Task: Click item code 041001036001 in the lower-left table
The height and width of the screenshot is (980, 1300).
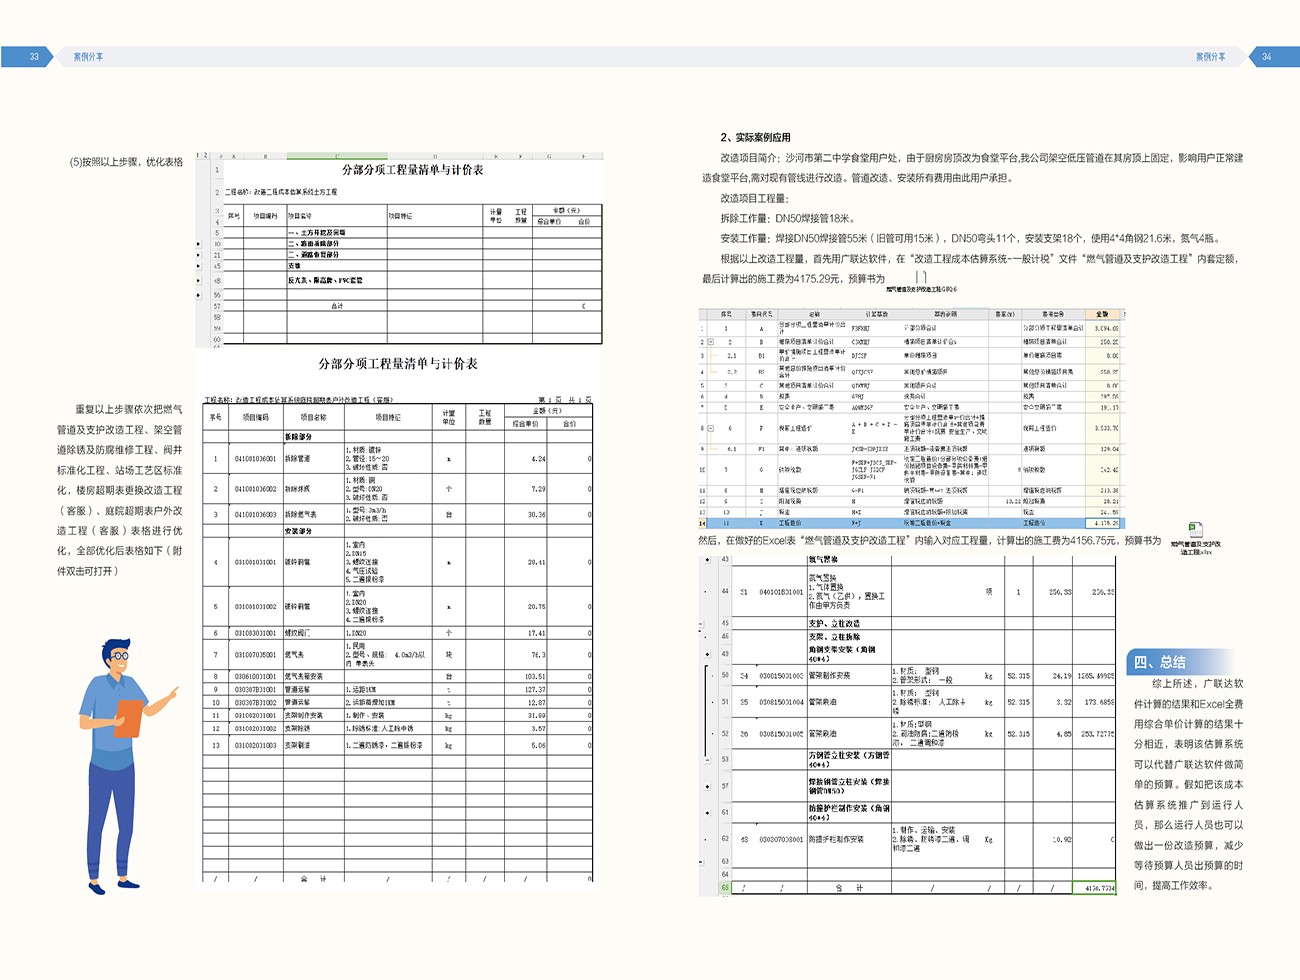Action: point(255,459)
